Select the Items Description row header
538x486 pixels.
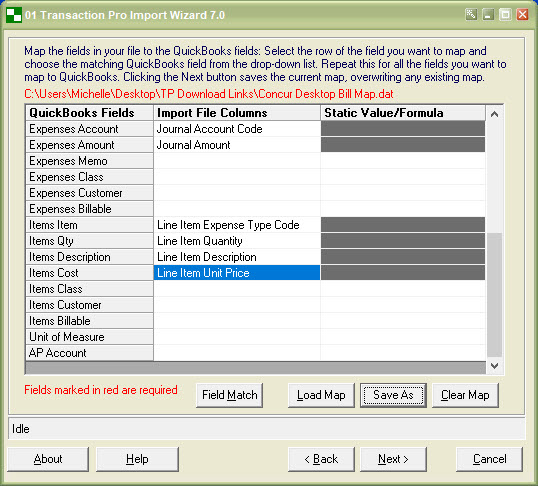[89, 257]
